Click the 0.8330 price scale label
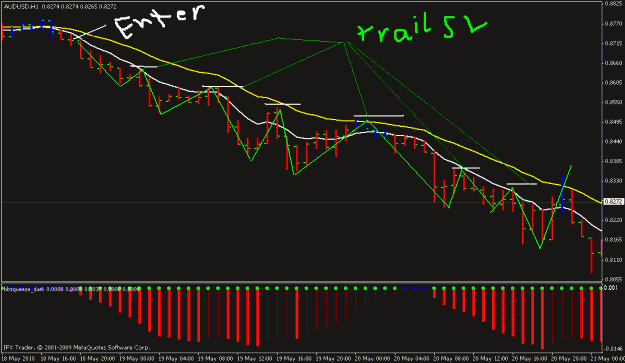The width and height of the screenshot is (625, 363). 613,181
